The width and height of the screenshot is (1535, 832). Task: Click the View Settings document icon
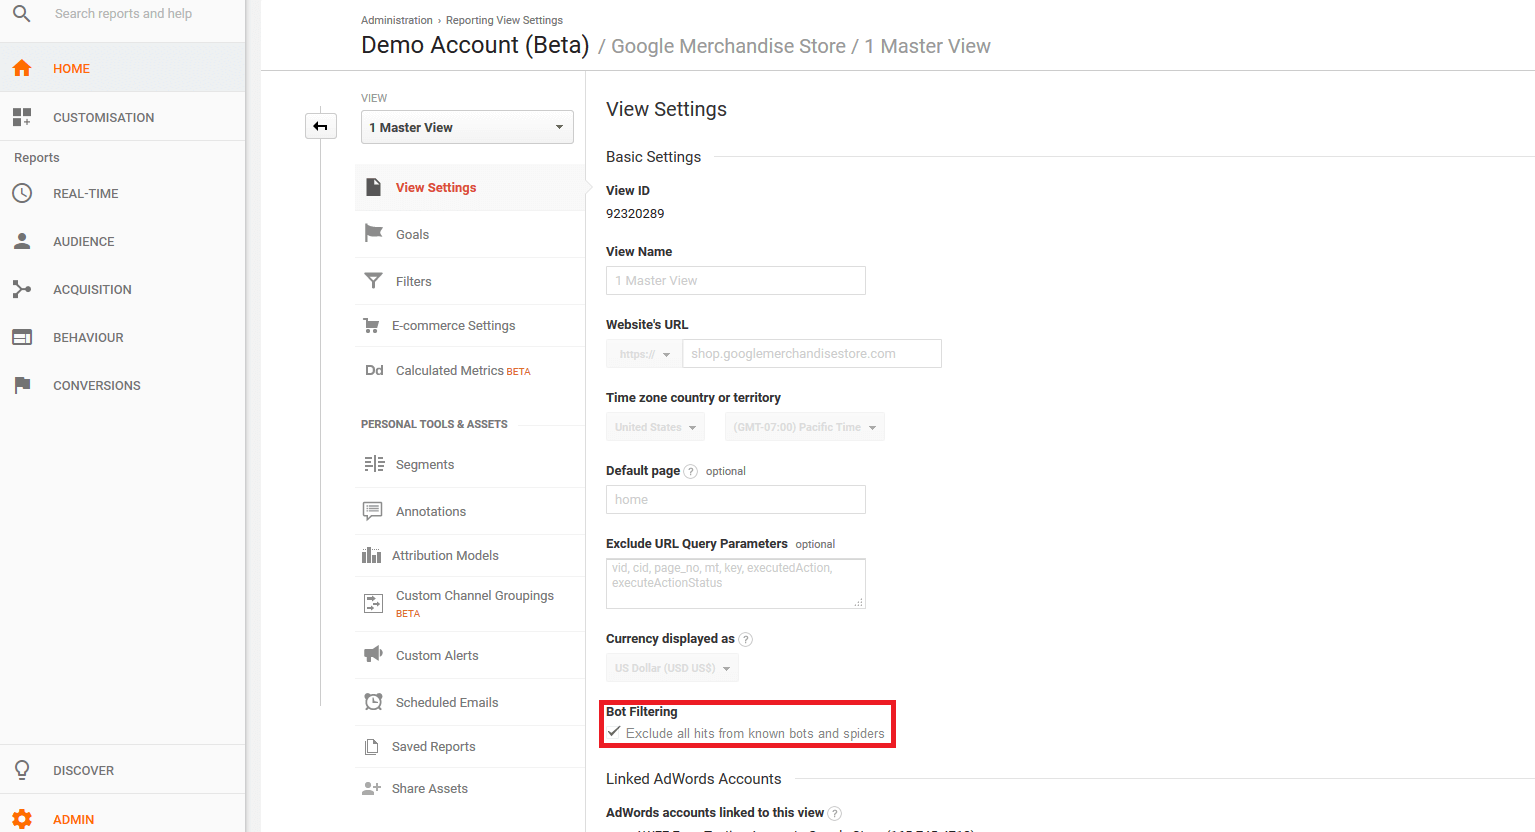pos(373,187)
